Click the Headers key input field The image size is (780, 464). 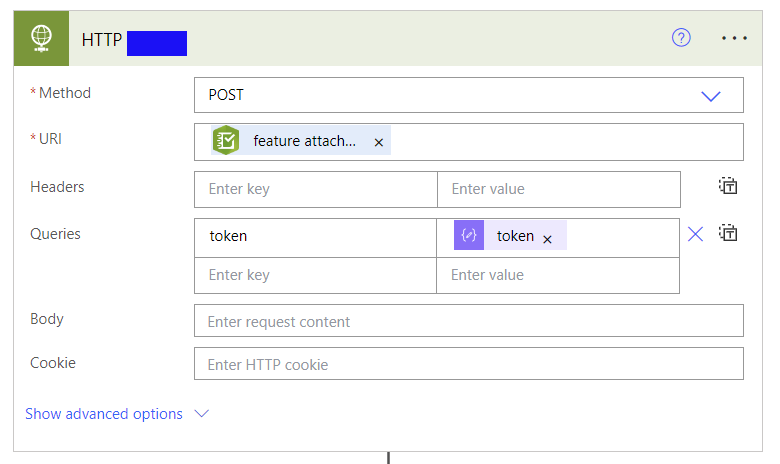tap(315, 189)
